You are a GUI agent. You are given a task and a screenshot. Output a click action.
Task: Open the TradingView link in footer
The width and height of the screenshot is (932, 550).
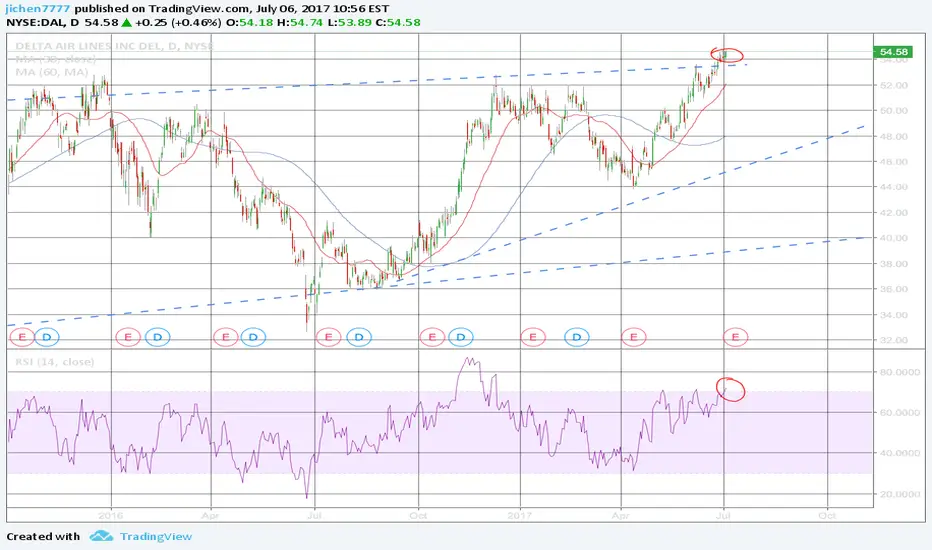pos(156,536)
